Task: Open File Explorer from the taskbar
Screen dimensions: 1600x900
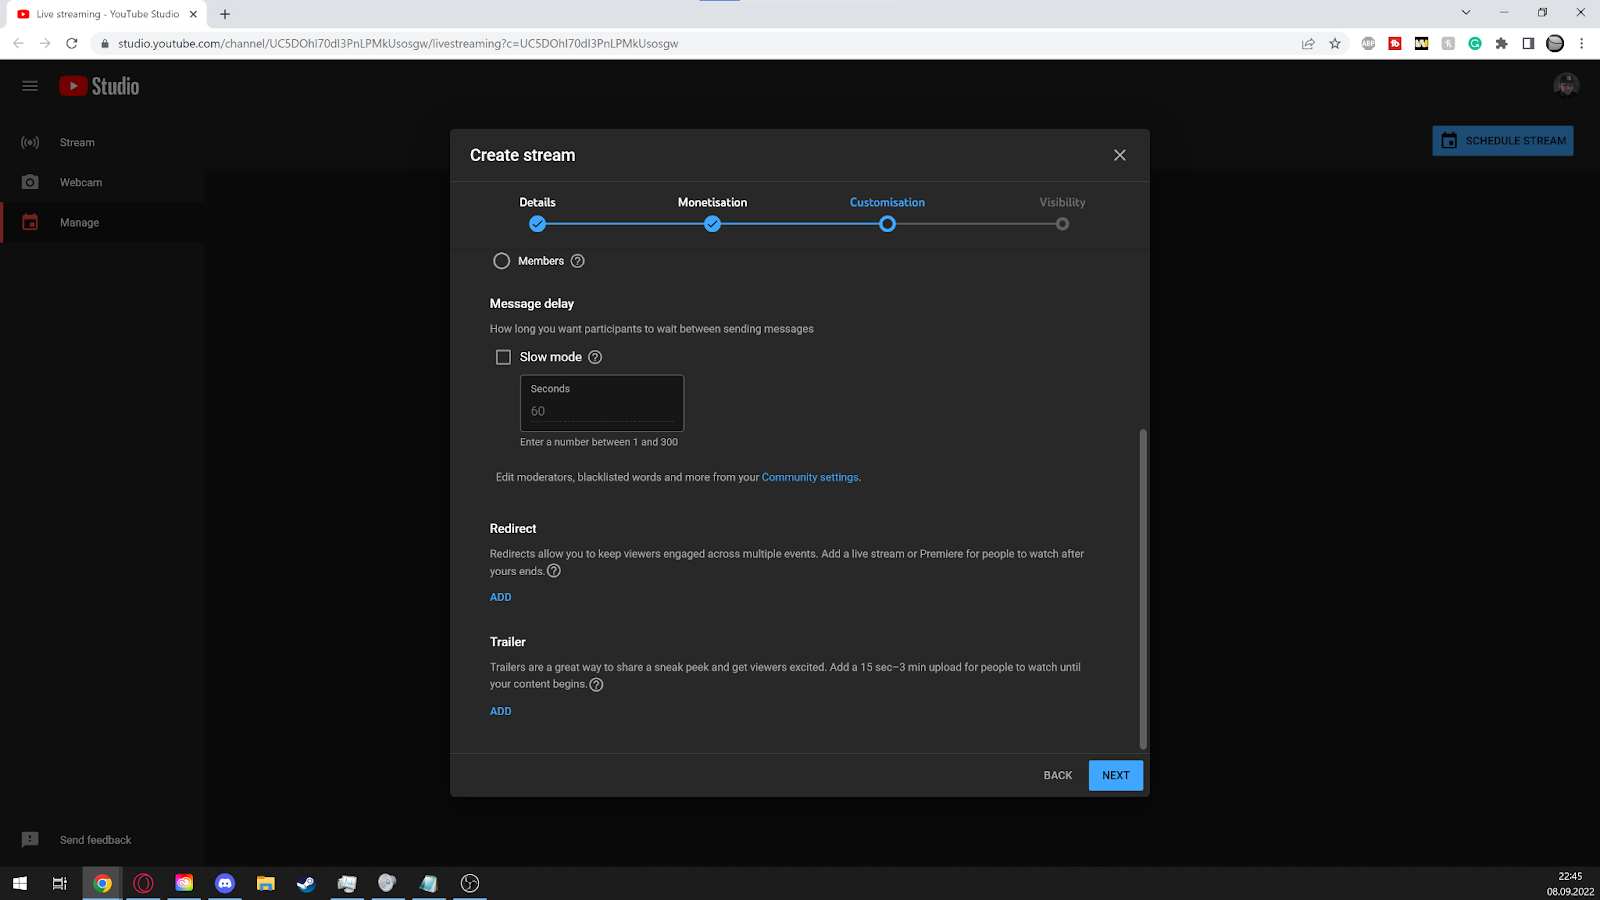Action: pos(265,883)
